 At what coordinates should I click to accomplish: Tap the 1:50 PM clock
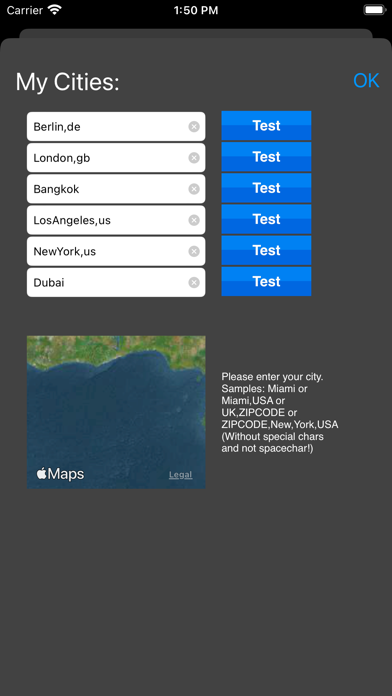pos(196,10)
